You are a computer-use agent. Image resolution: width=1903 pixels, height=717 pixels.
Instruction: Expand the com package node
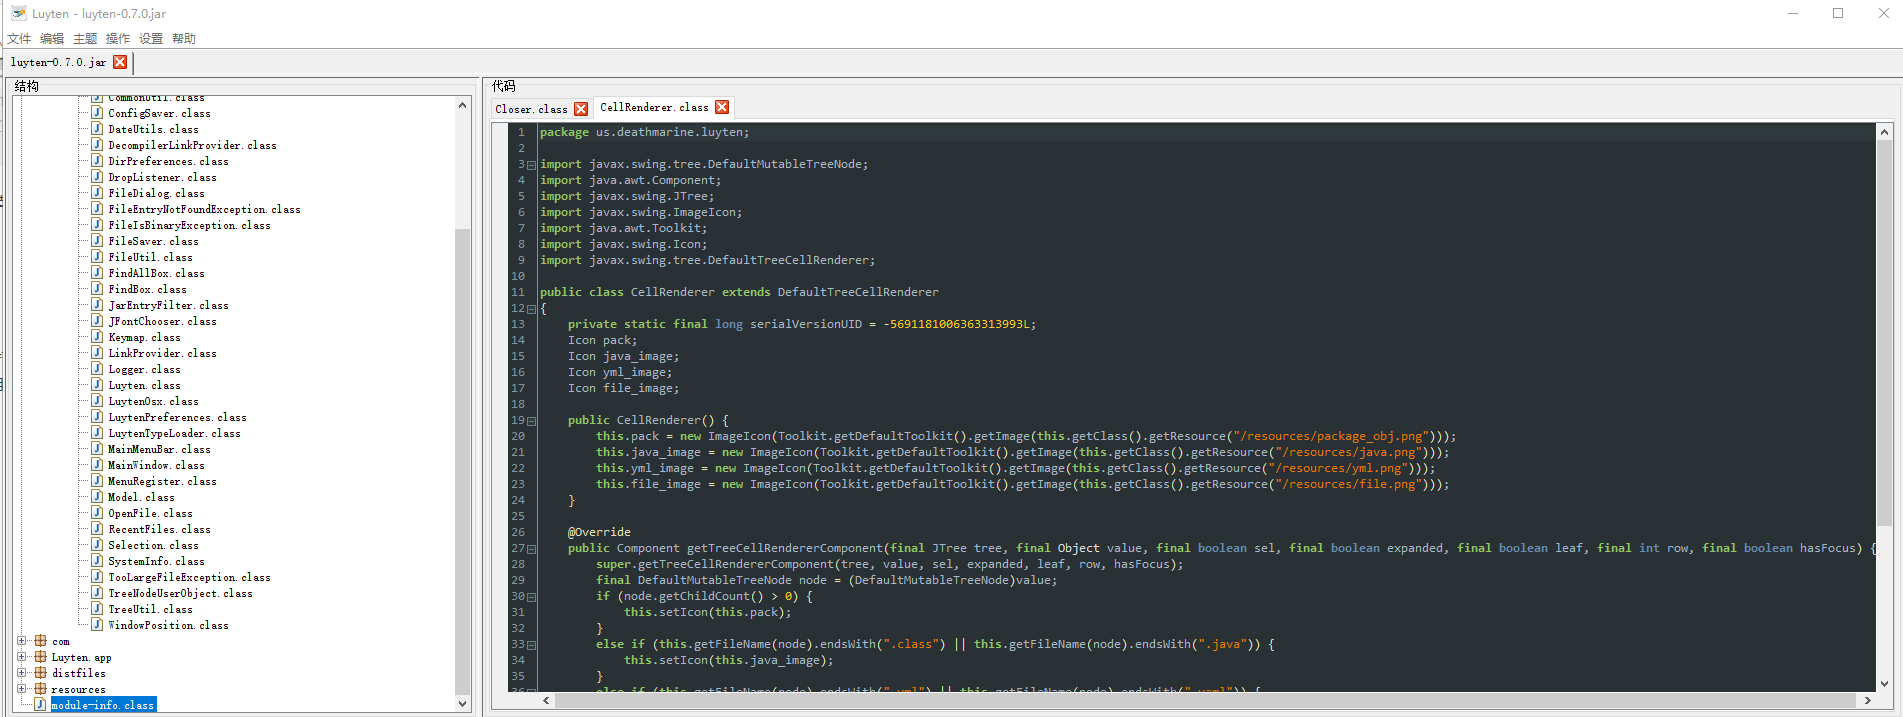(22, 641)
